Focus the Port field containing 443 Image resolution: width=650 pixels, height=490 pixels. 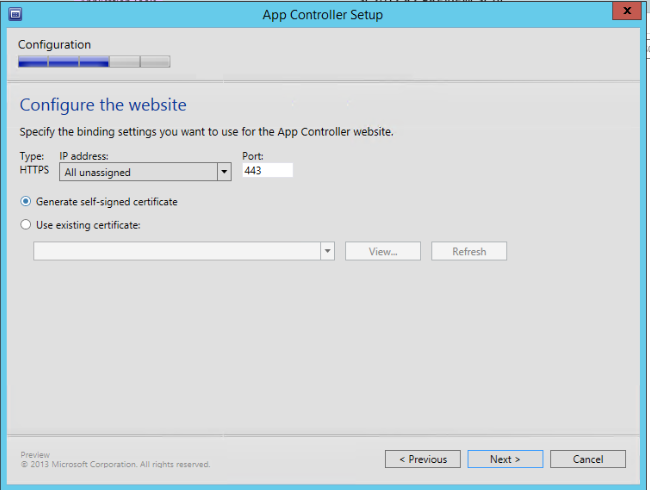click(x=267, y=171)
